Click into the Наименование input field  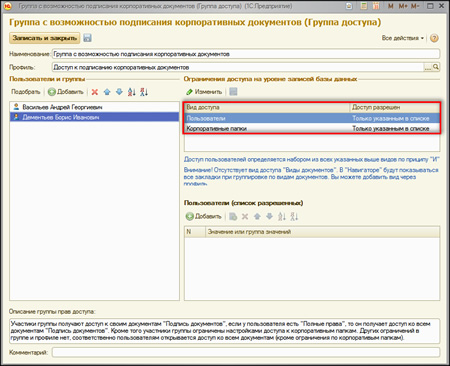246,54
